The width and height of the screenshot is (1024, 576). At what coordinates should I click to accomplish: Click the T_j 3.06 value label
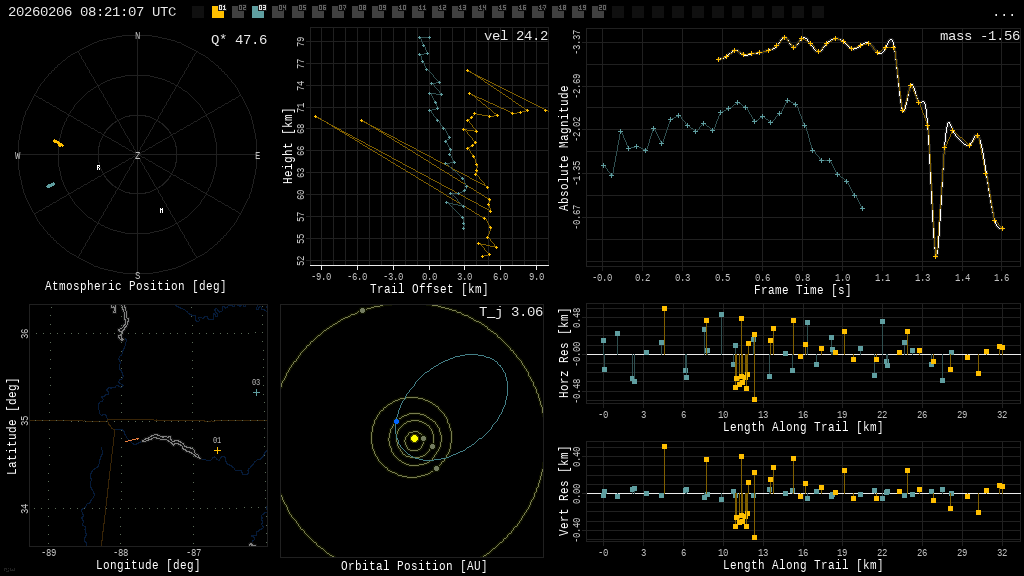[x=510, y=312]
